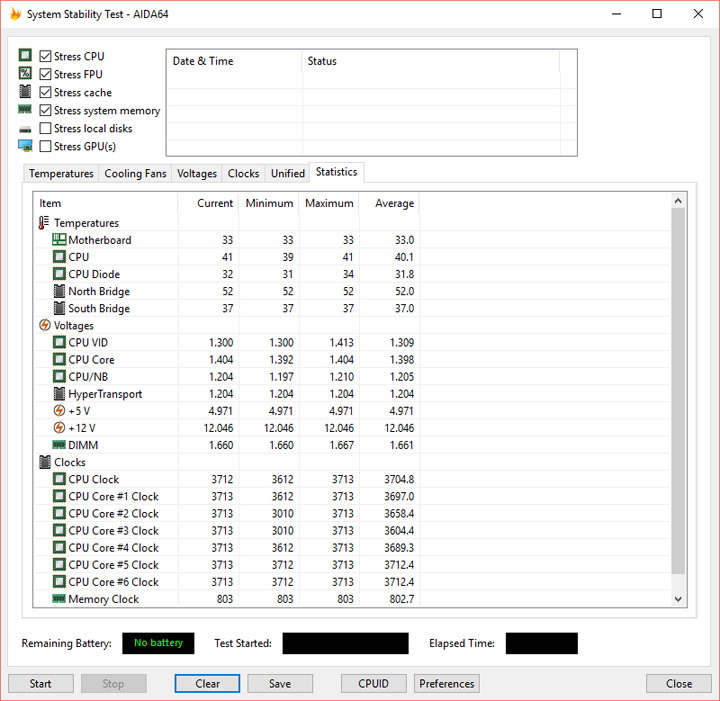Click the lightning icon of Voltages group
720x701 pixels.
(x=45, y=325)
